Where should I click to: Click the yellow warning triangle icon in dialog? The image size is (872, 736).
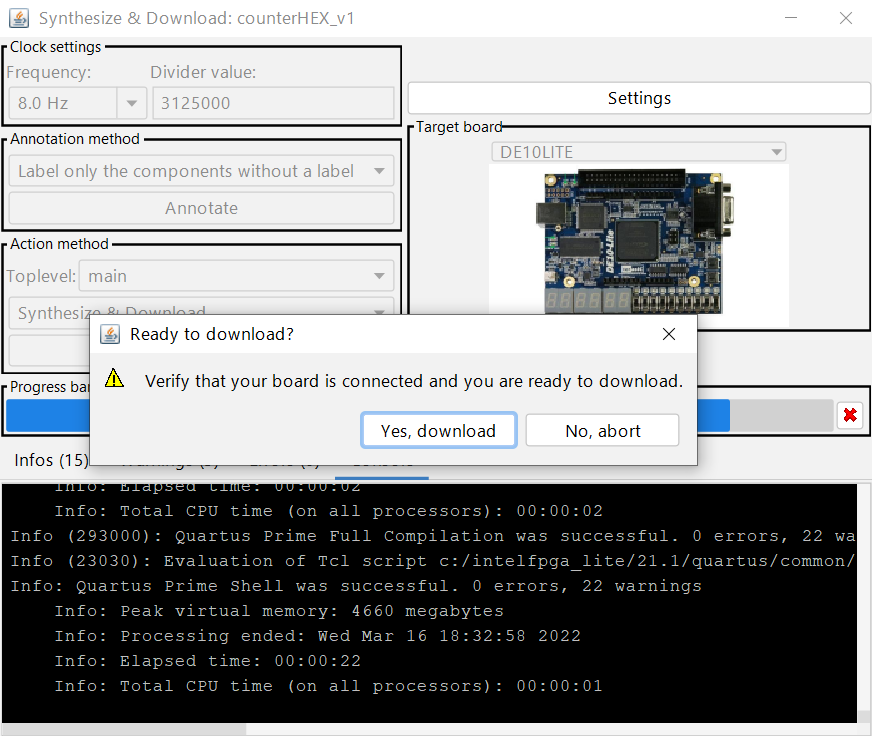point(115,379)
